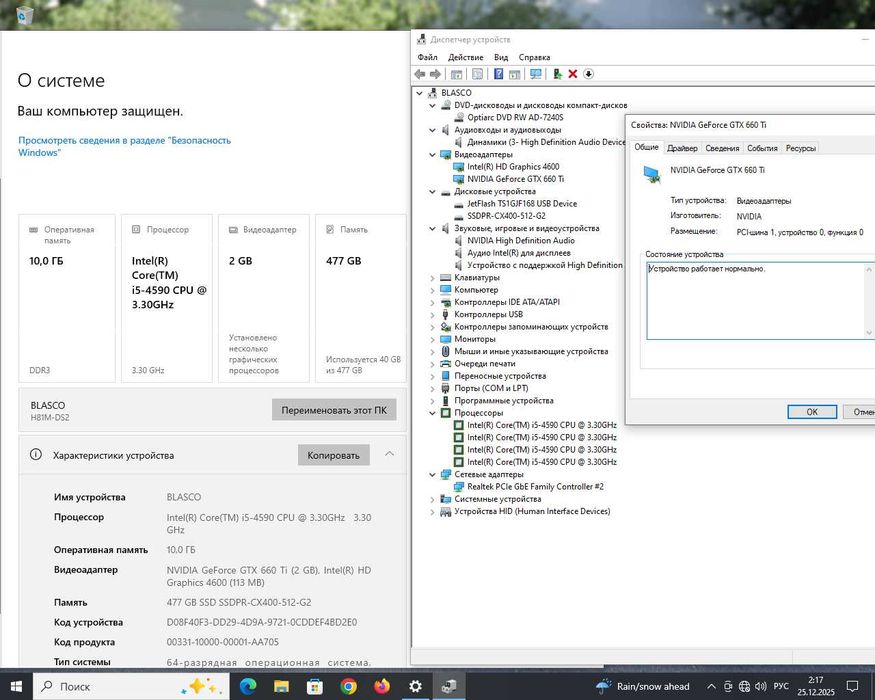Viewport: 875px width, 700px height.
Task: Open Microsoft Store from the taskbar
Action: click(315, 686)
